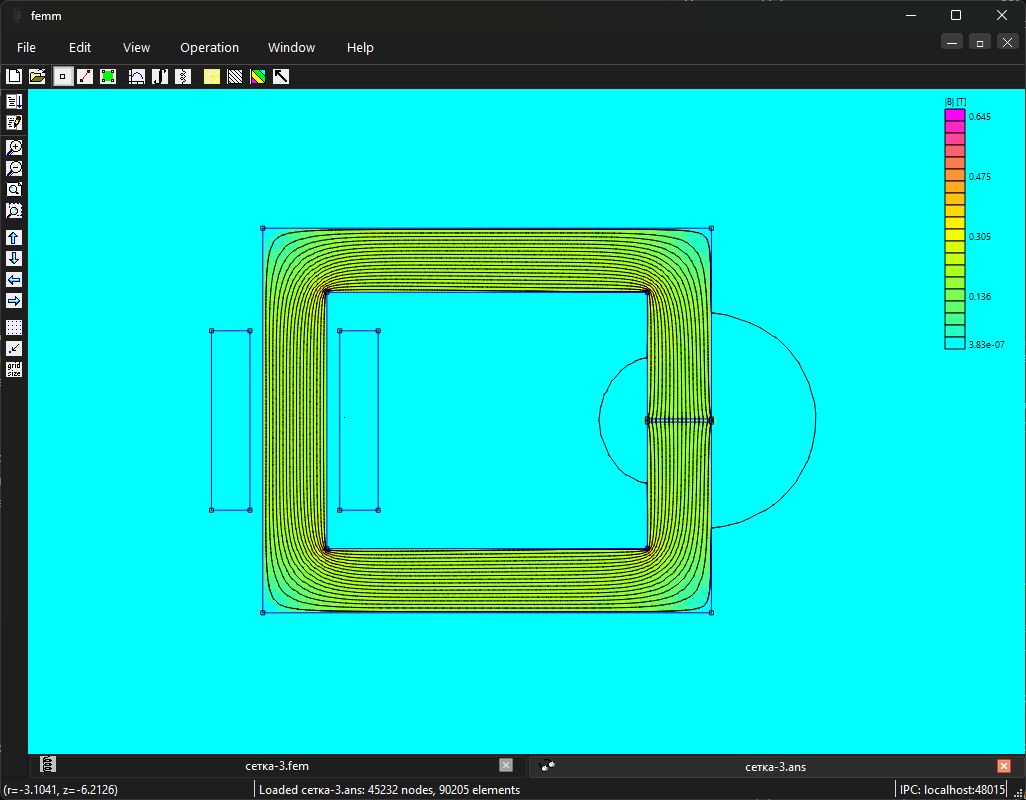Select the point values mode tool
The image size is (1026, 800).
point(62,77)
